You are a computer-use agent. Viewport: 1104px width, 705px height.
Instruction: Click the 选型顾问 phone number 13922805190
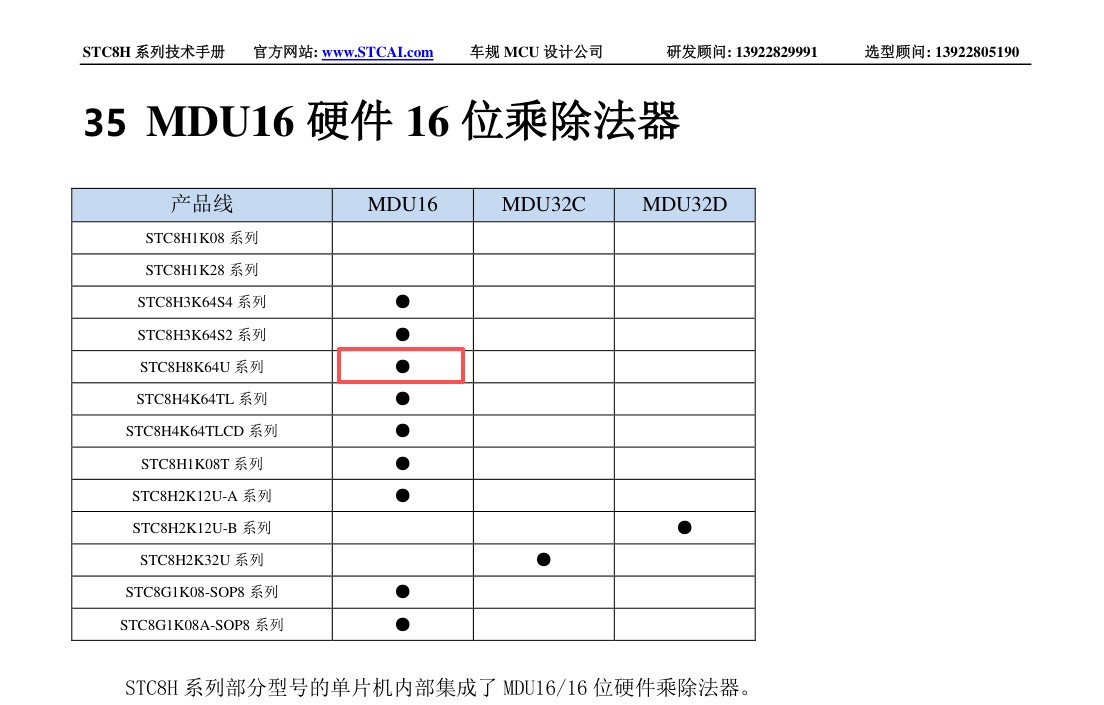[x=977, y=52]
